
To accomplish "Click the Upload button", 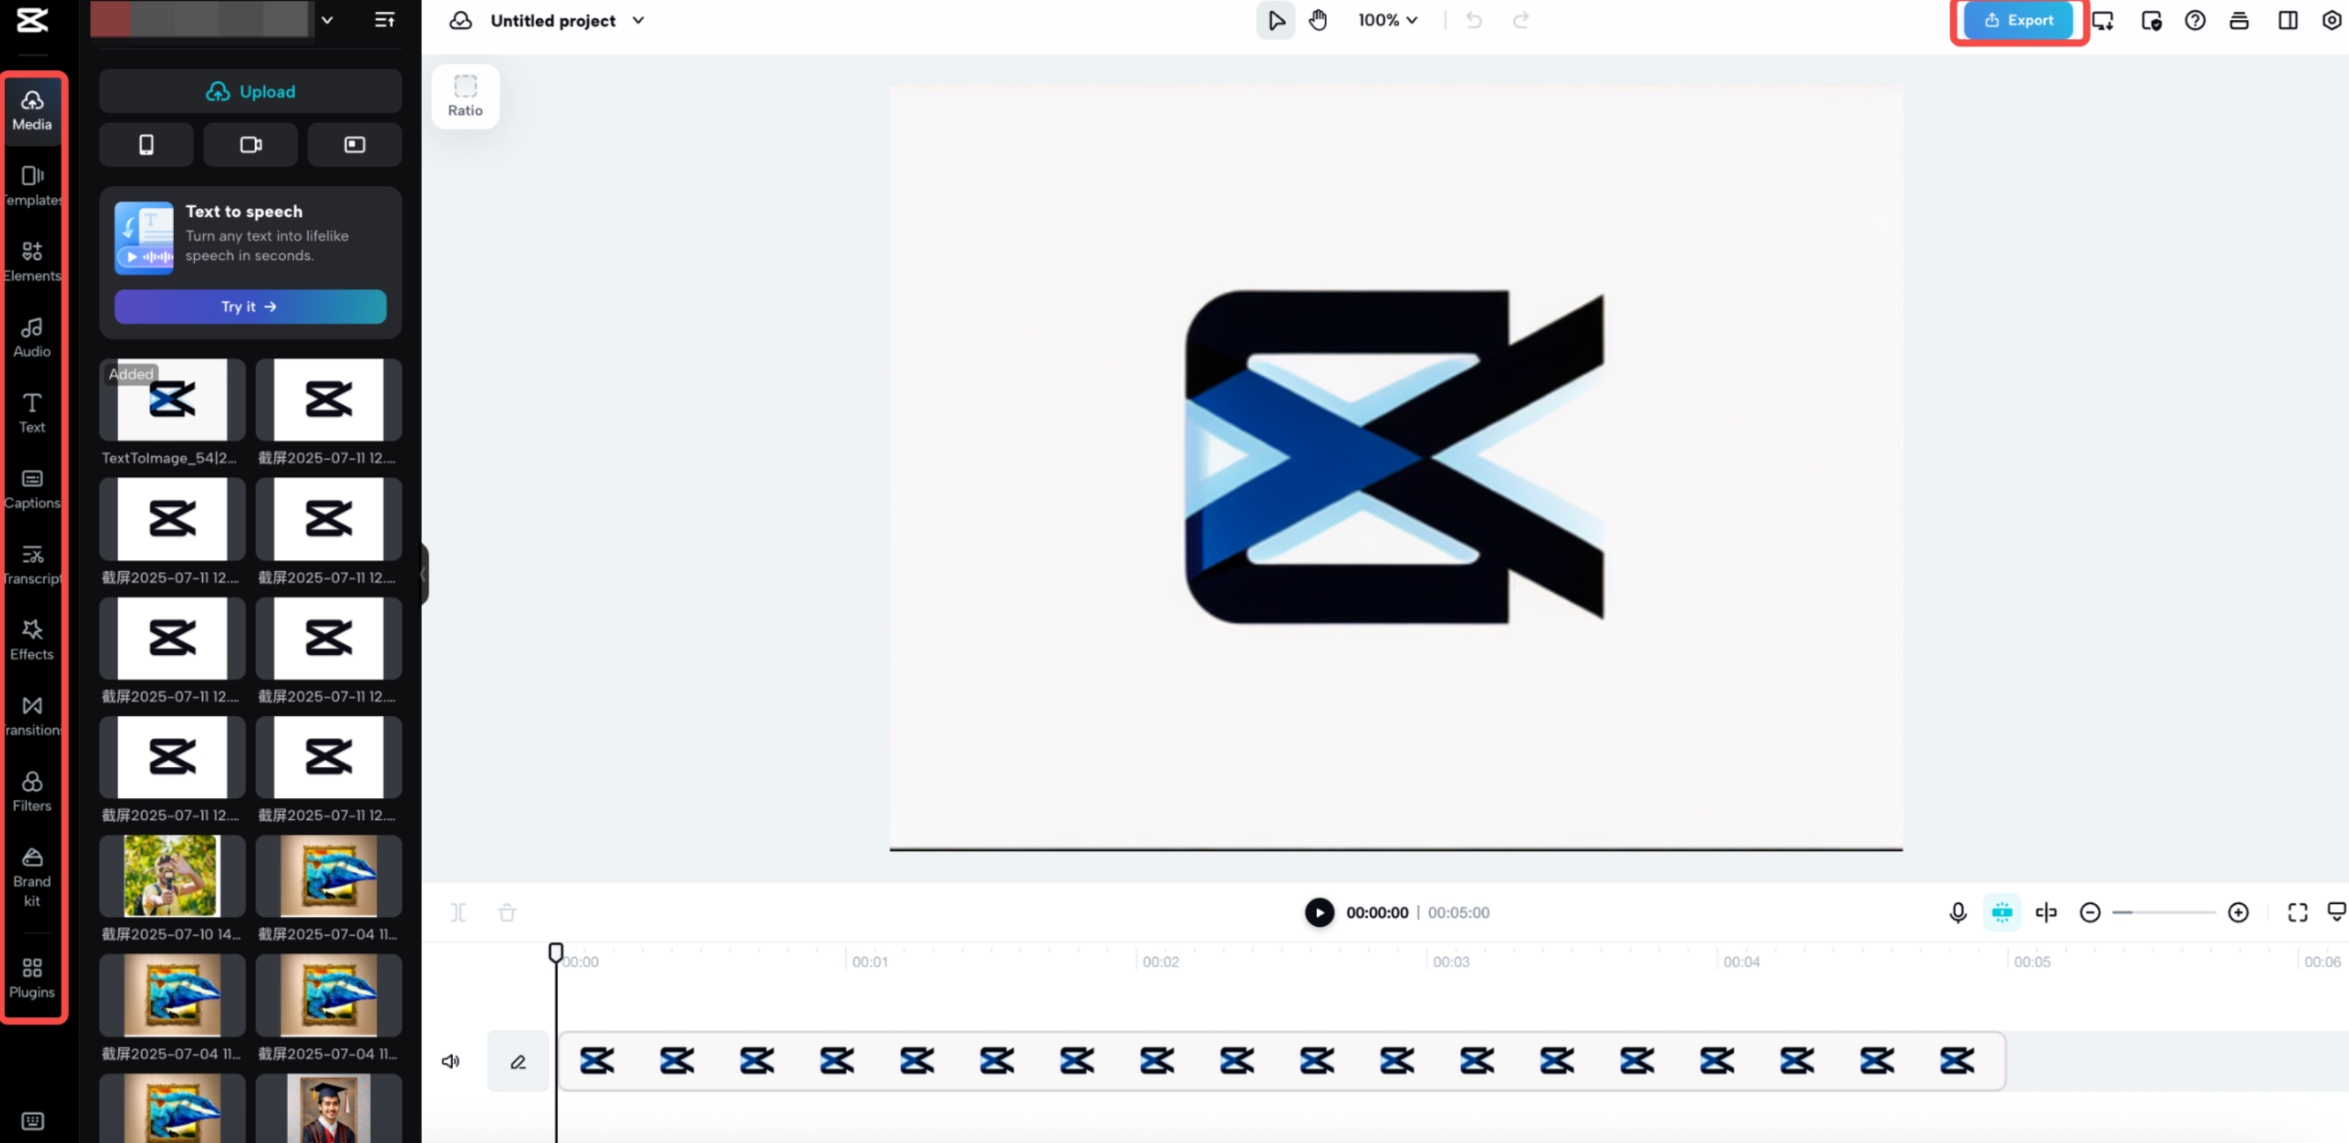I will [x=250, y=91].
